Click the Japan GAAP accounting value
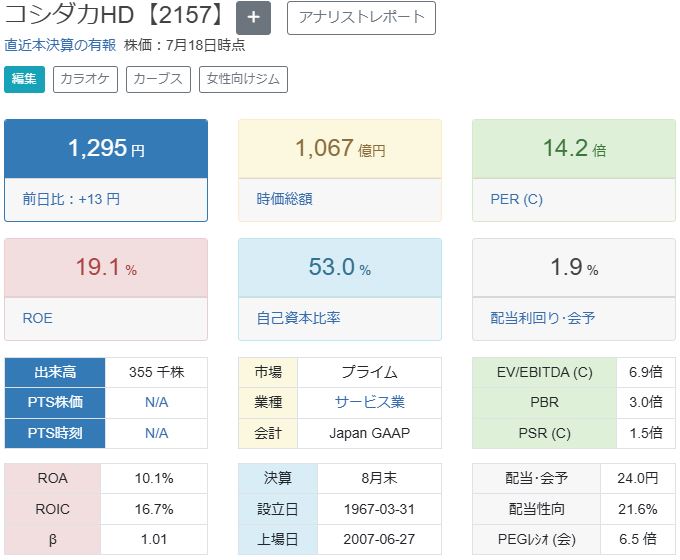 click(x=369, y=433)
